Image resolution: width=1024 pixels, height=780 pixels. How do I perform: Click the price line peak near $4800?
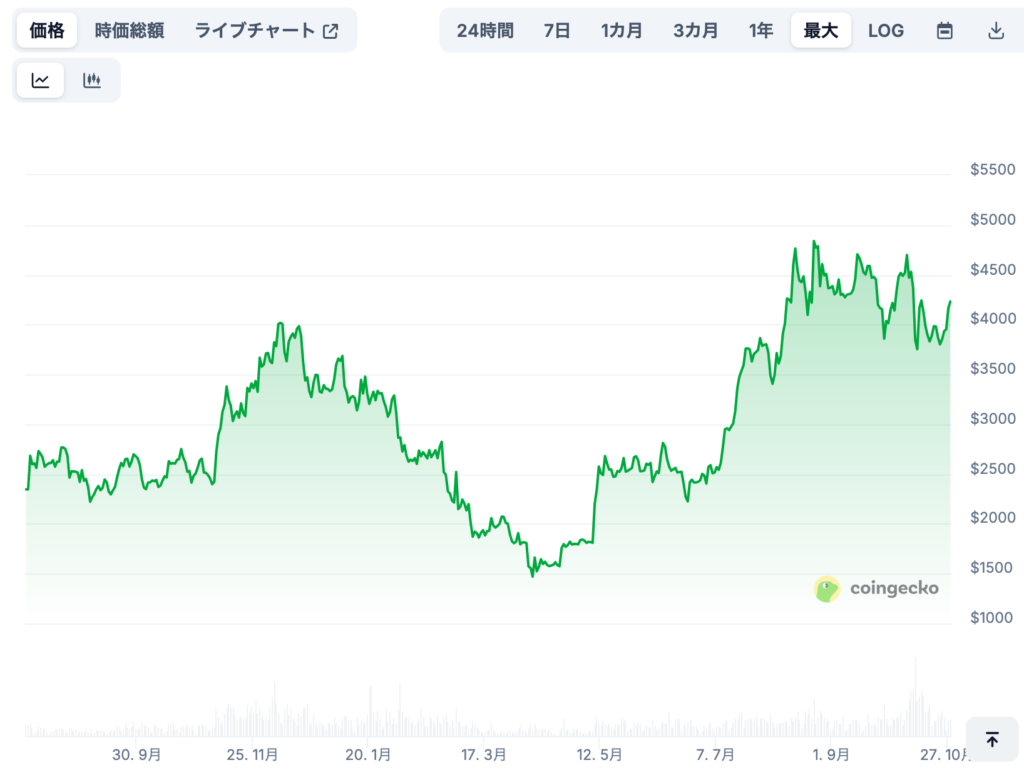(814, 242)
